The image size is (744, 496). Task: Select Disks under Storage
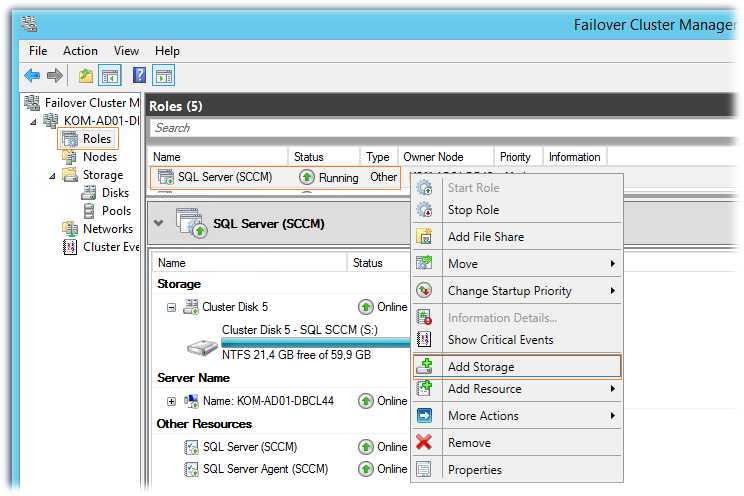pyautogui.click(x=115, y=193)
